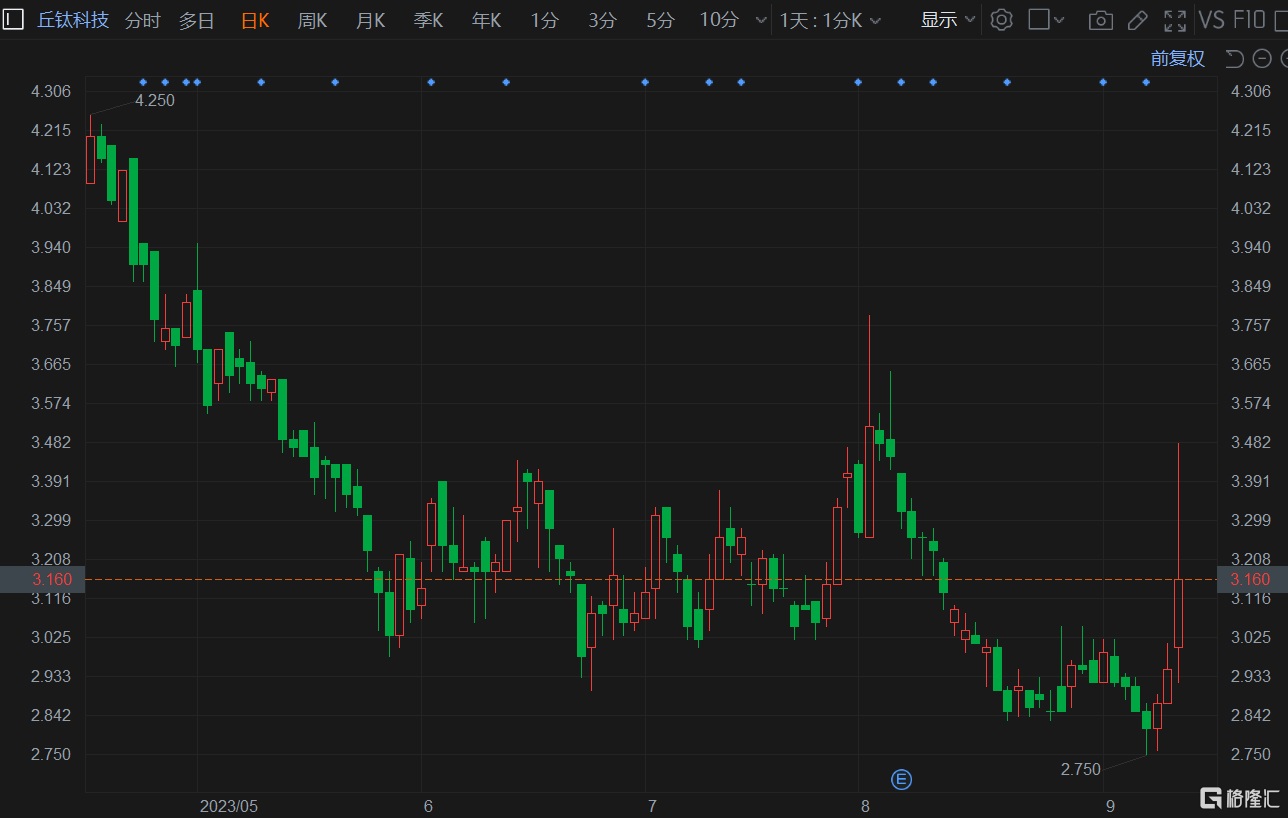The image size is (1288, 818).
Task: Click the undo arrow icon
Action: 1234,59
